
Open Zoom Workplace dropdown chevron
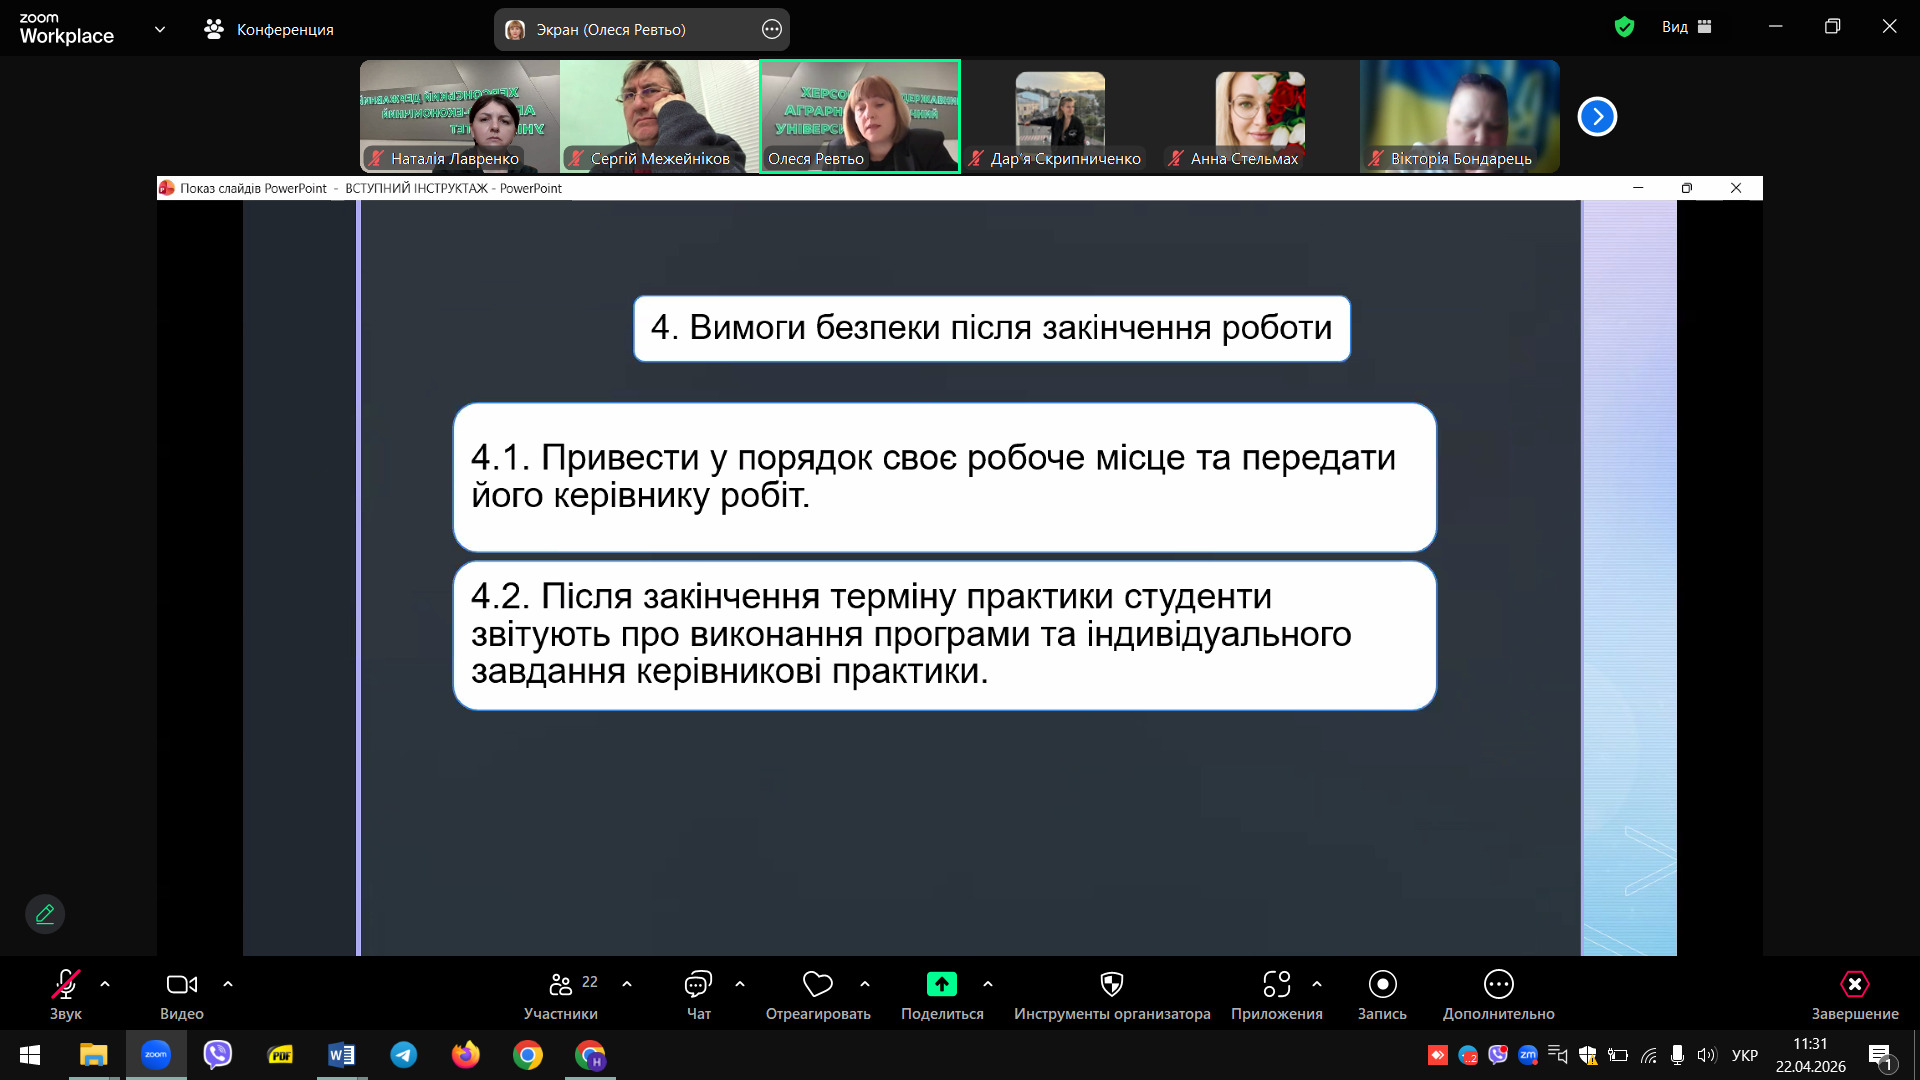coord(160,29)
